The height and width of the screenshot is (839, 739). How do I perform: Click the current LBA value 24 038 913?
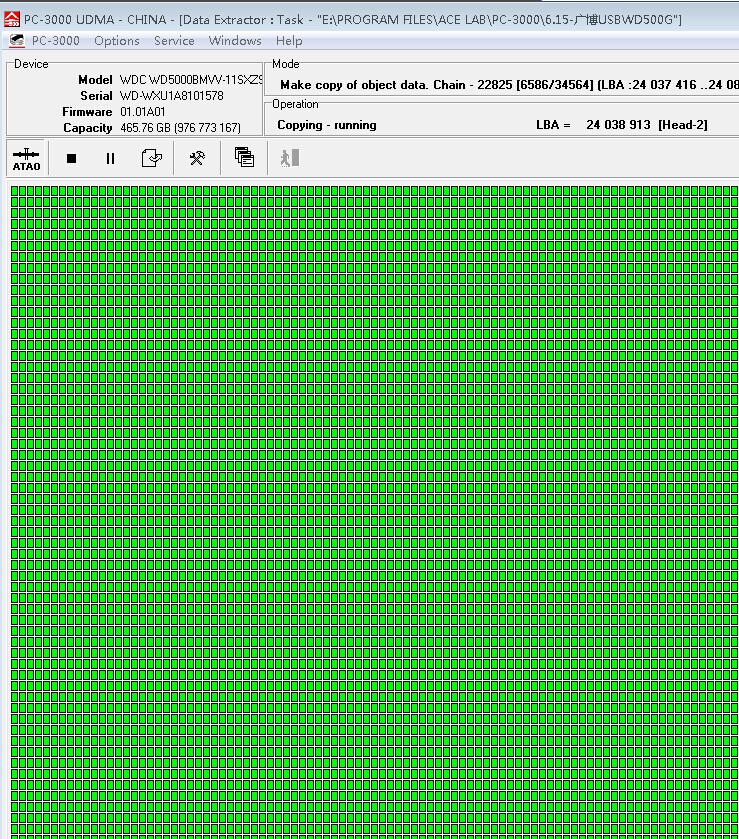[x=618, y=125]
